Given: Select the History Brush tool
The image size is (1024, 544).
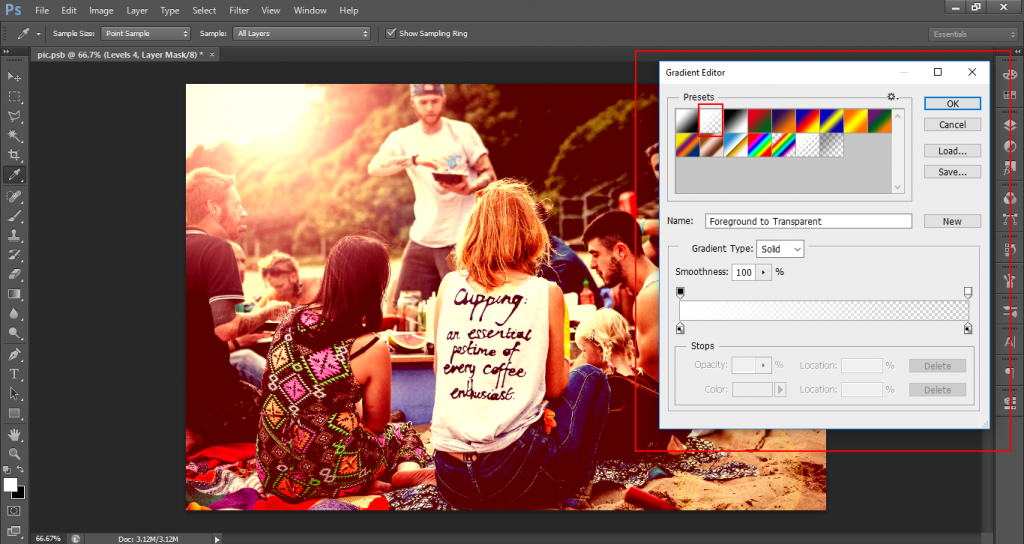Looking at the screenshot, I should (x=14, y=255).
